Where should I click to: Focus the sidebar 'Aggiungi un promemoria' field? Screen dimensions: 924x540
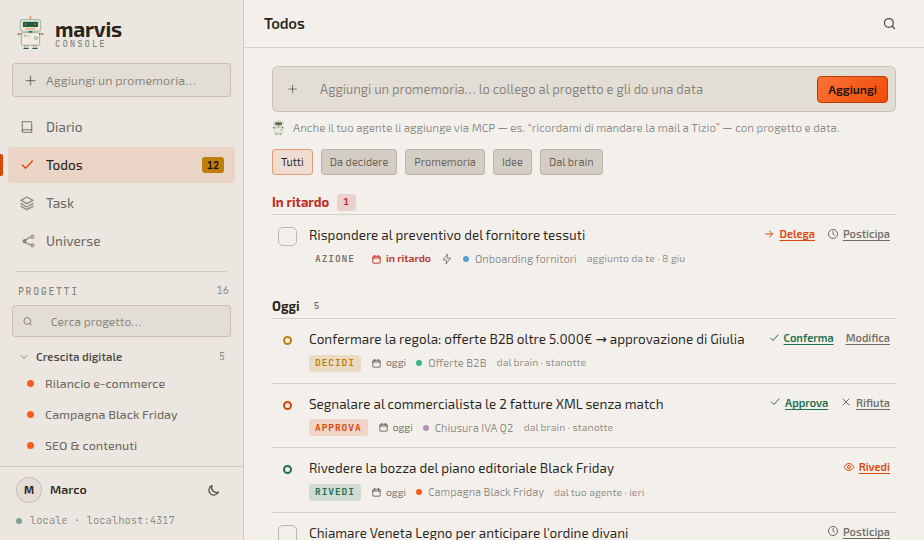pos(121,80)
